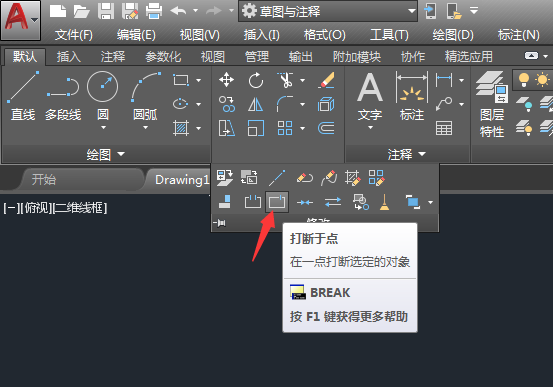Select the ellipse draw tool
Image resolution: width=553 pixels, height=387 pixels.
click(181, 104)
